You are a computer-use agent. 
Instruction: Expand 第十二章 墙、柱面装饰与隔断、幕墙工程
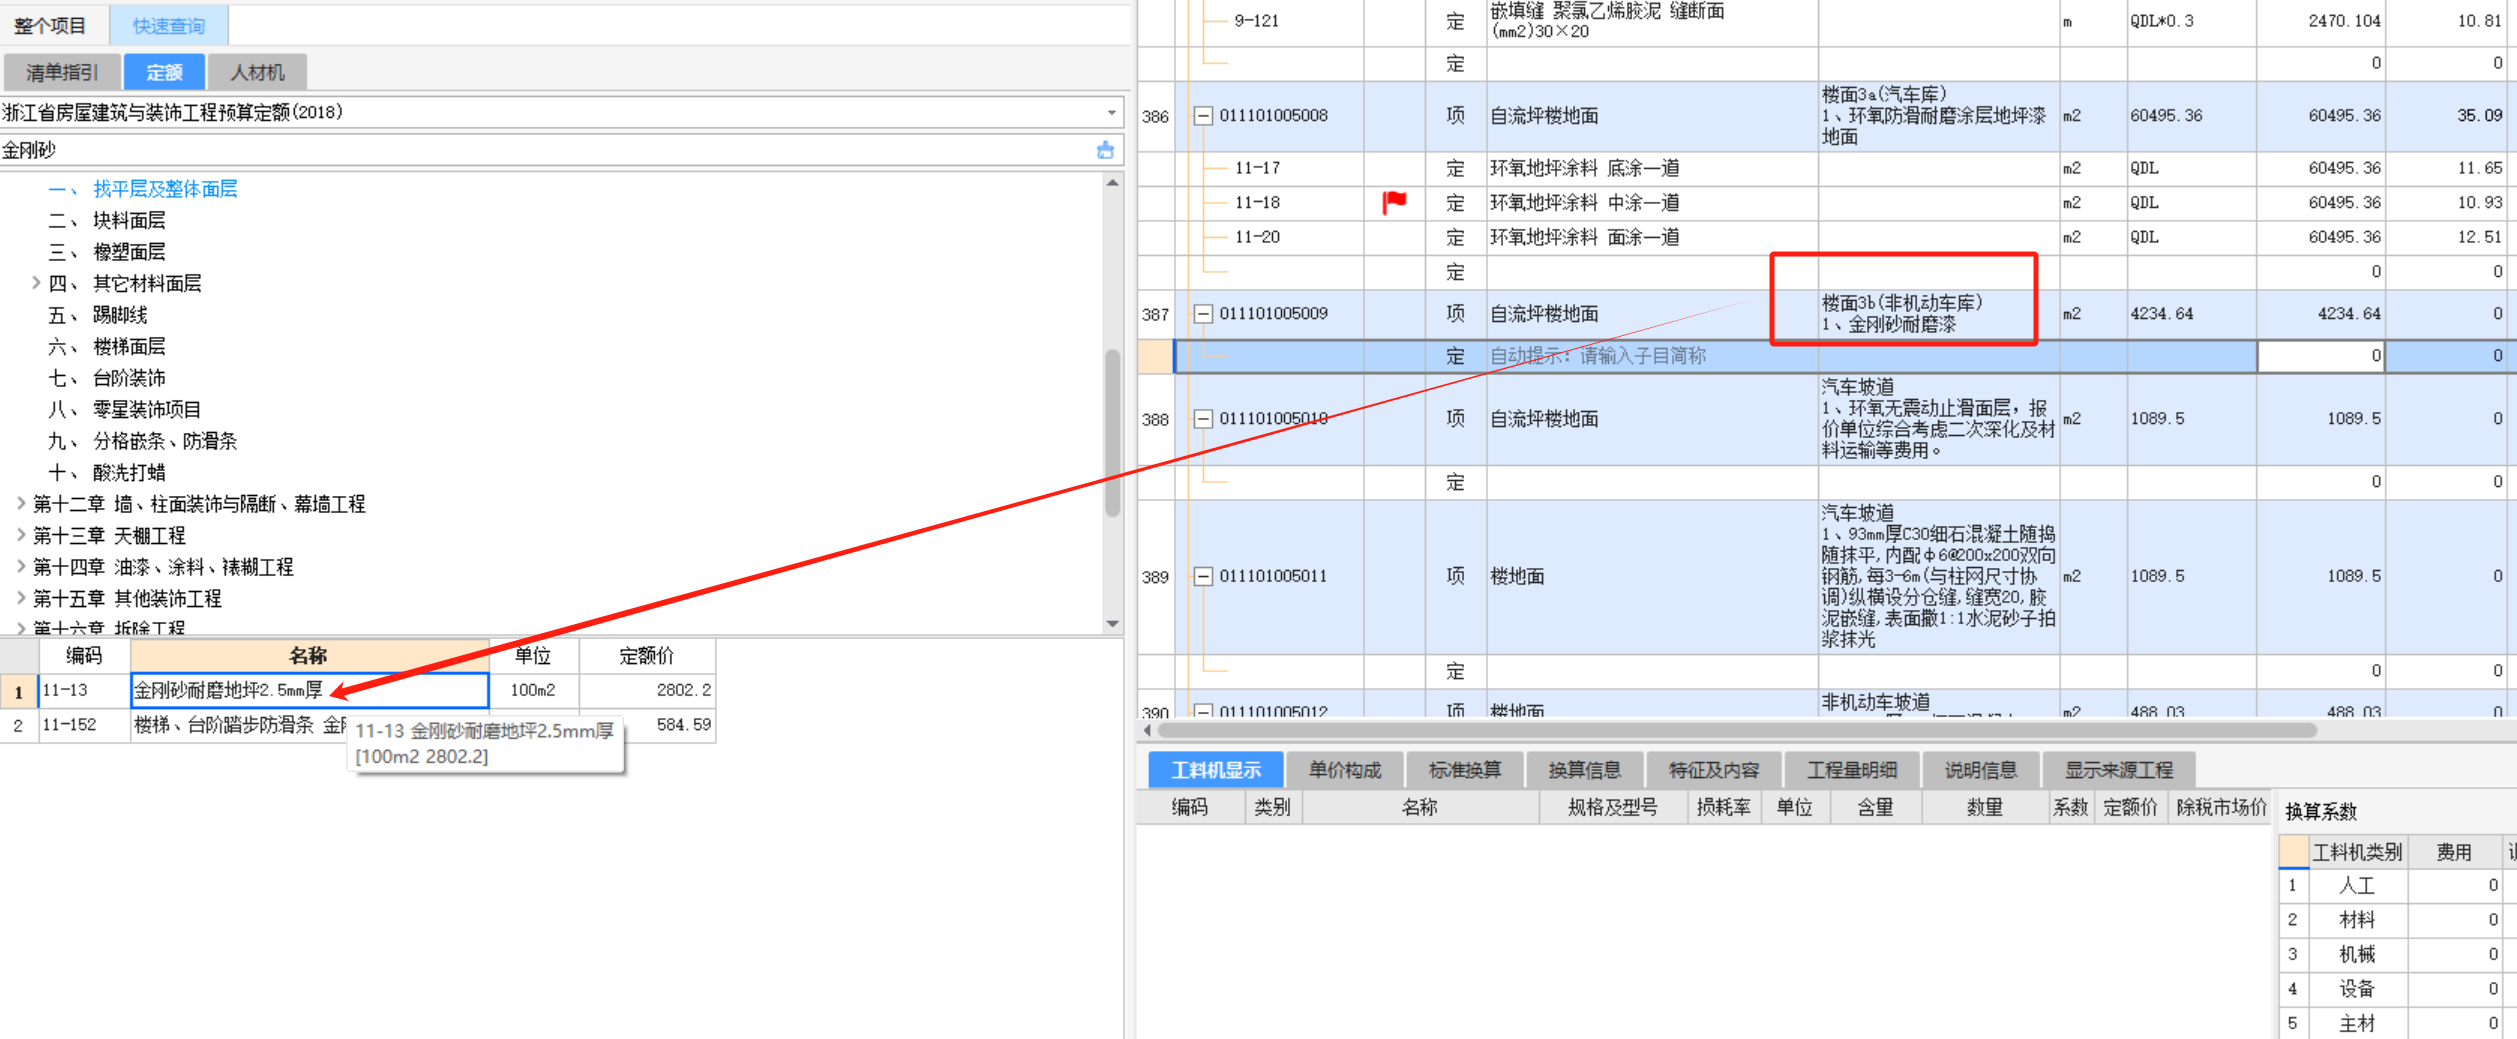point(21,504)
